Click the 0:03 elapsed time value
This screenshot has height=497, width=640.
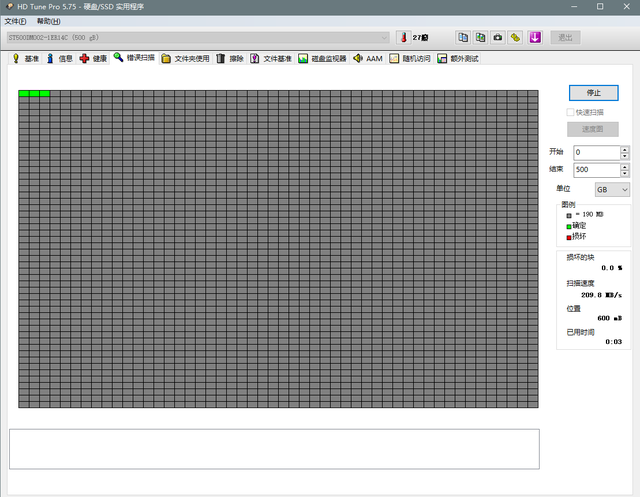tap(613, 342)
